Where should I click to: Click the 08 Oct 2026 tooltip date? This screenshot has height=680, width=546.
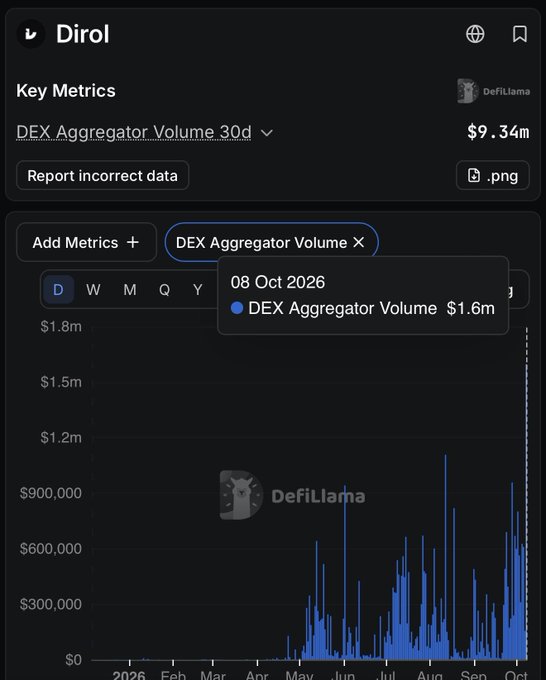278,282
